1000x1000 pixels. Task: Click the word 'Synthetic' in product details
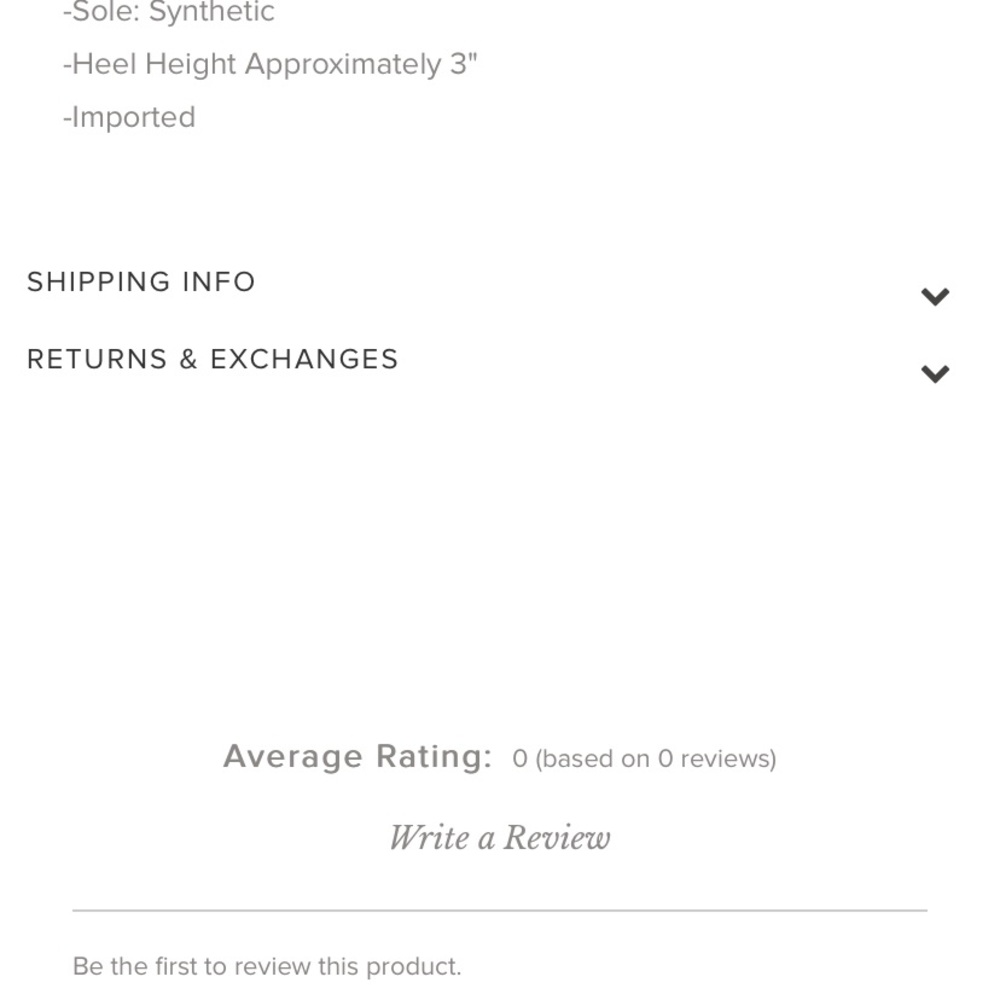click(x=212, y=13)
